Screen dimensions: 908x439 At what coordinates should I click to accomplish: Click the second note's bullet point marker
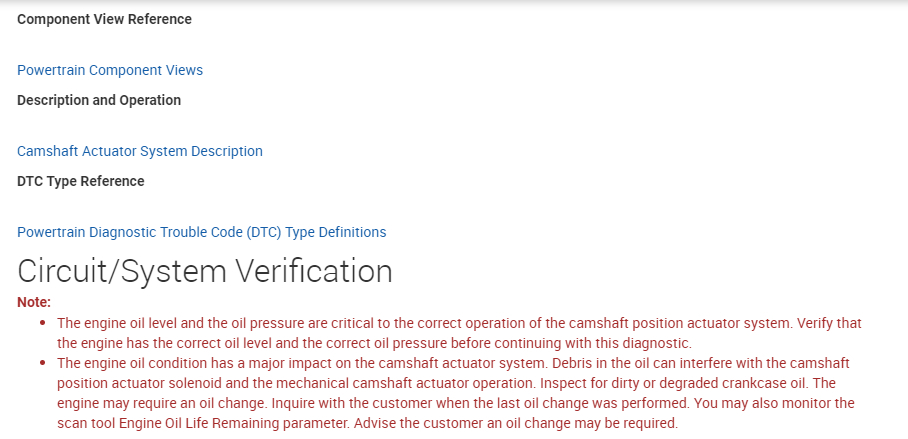click(42, 364)
